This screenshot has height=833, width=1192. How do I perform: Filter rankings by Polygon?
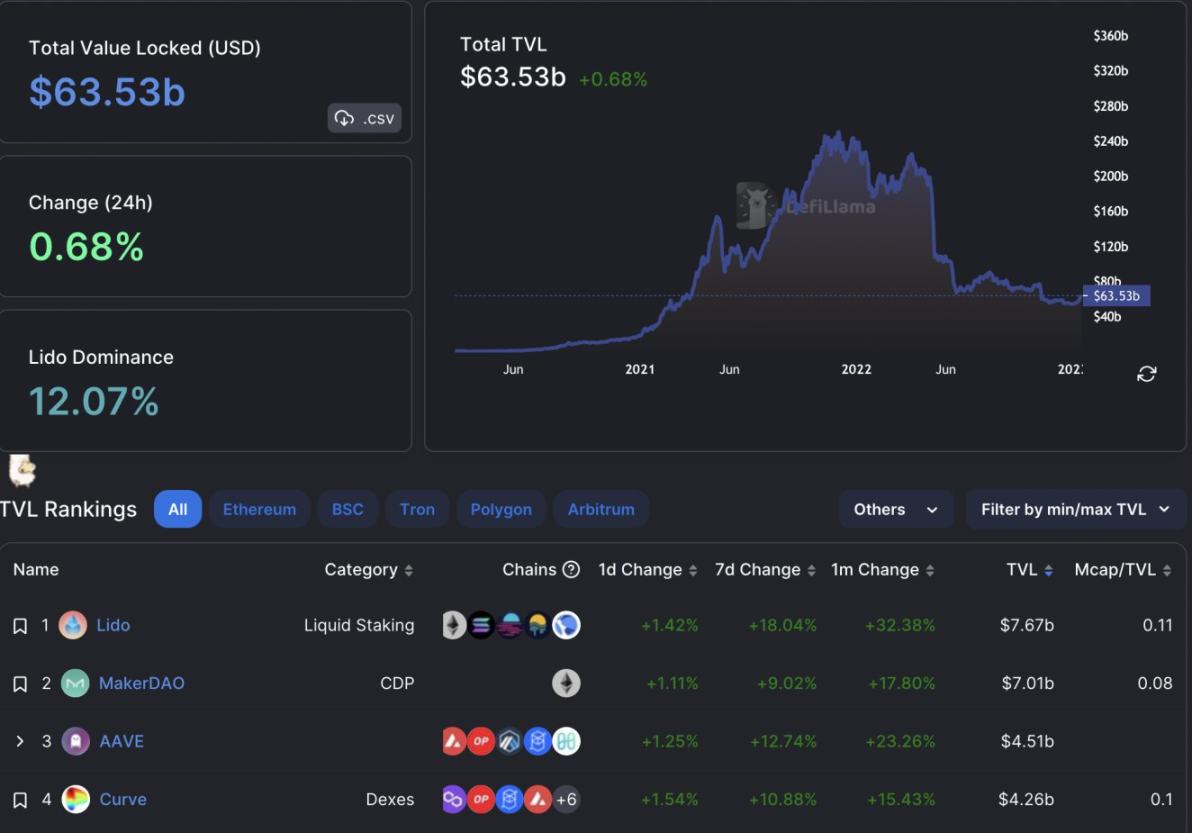point(501,509)
